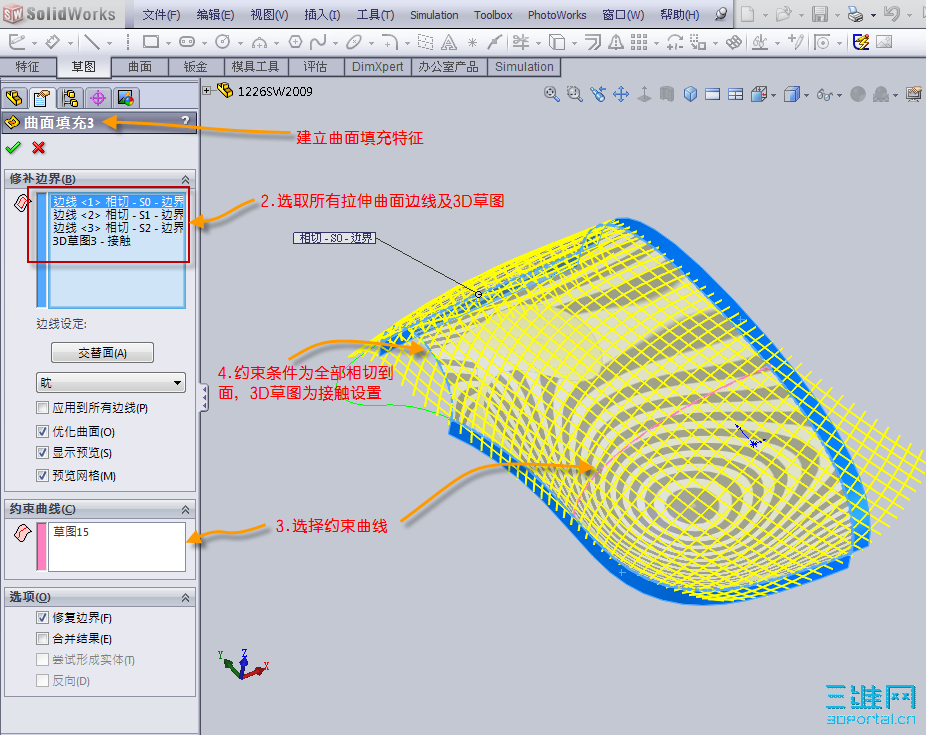
Task: Select the Spline sketch tool
Action: pos(318,42)
